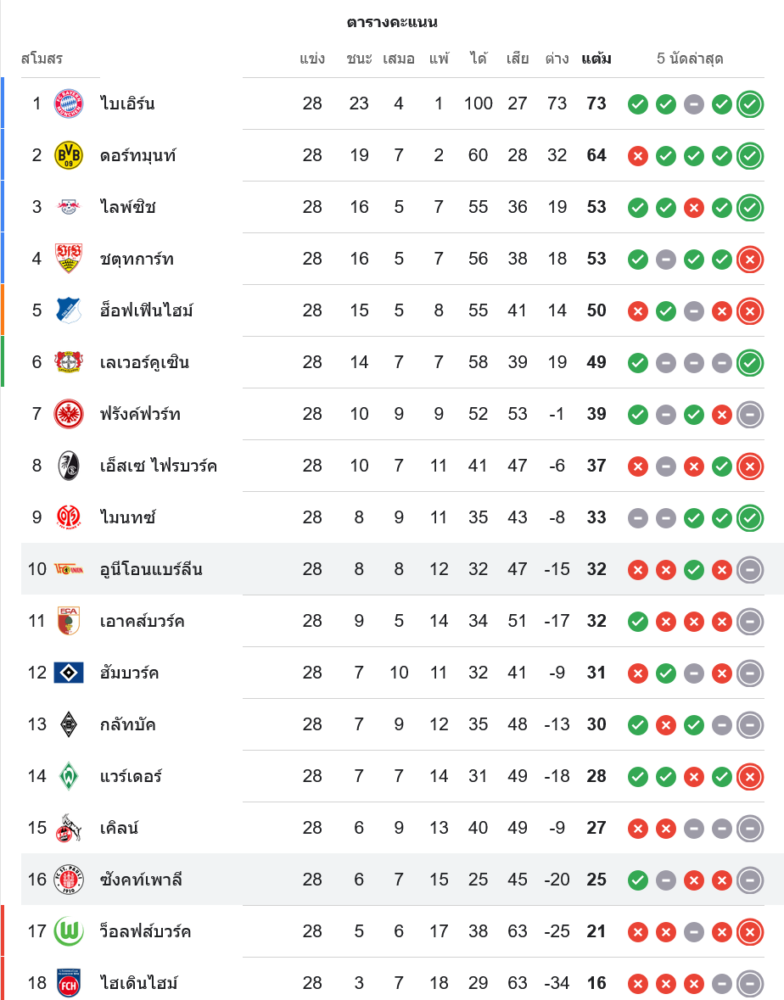Screen dimensions: 784x1000
Task: Click the Mainz 05 red crest
Action: (x=69, y=518)
